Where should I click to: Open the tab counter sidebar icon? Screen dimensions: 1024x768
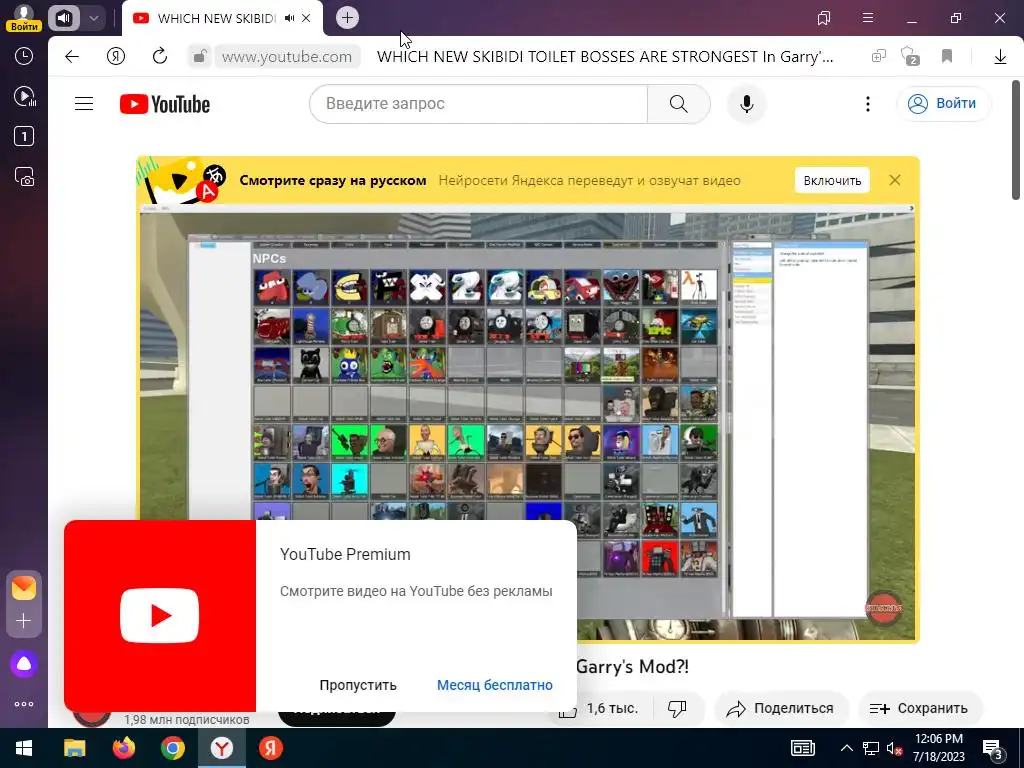coord(24,136)
